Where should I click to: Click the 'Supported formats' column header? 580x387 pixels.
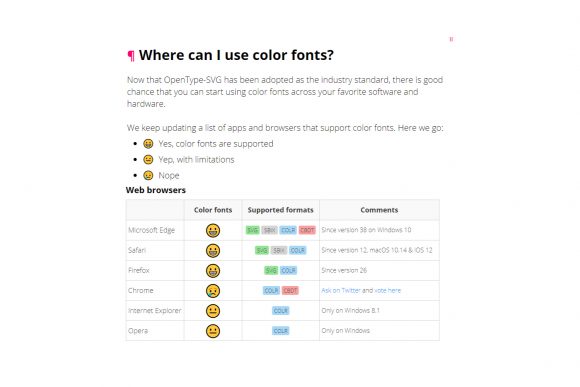point(280,210)
